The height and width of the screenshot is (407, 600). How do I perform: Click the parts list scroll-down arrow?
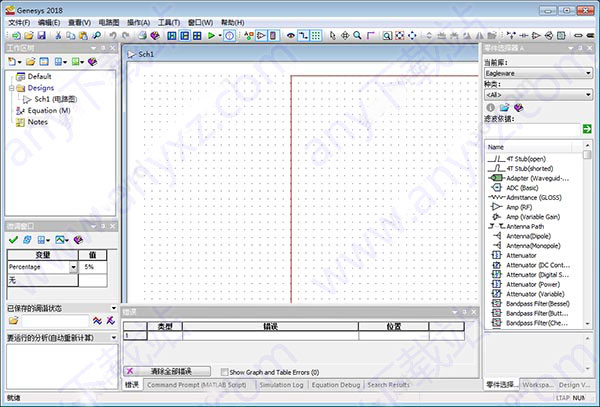pos(587,324)
